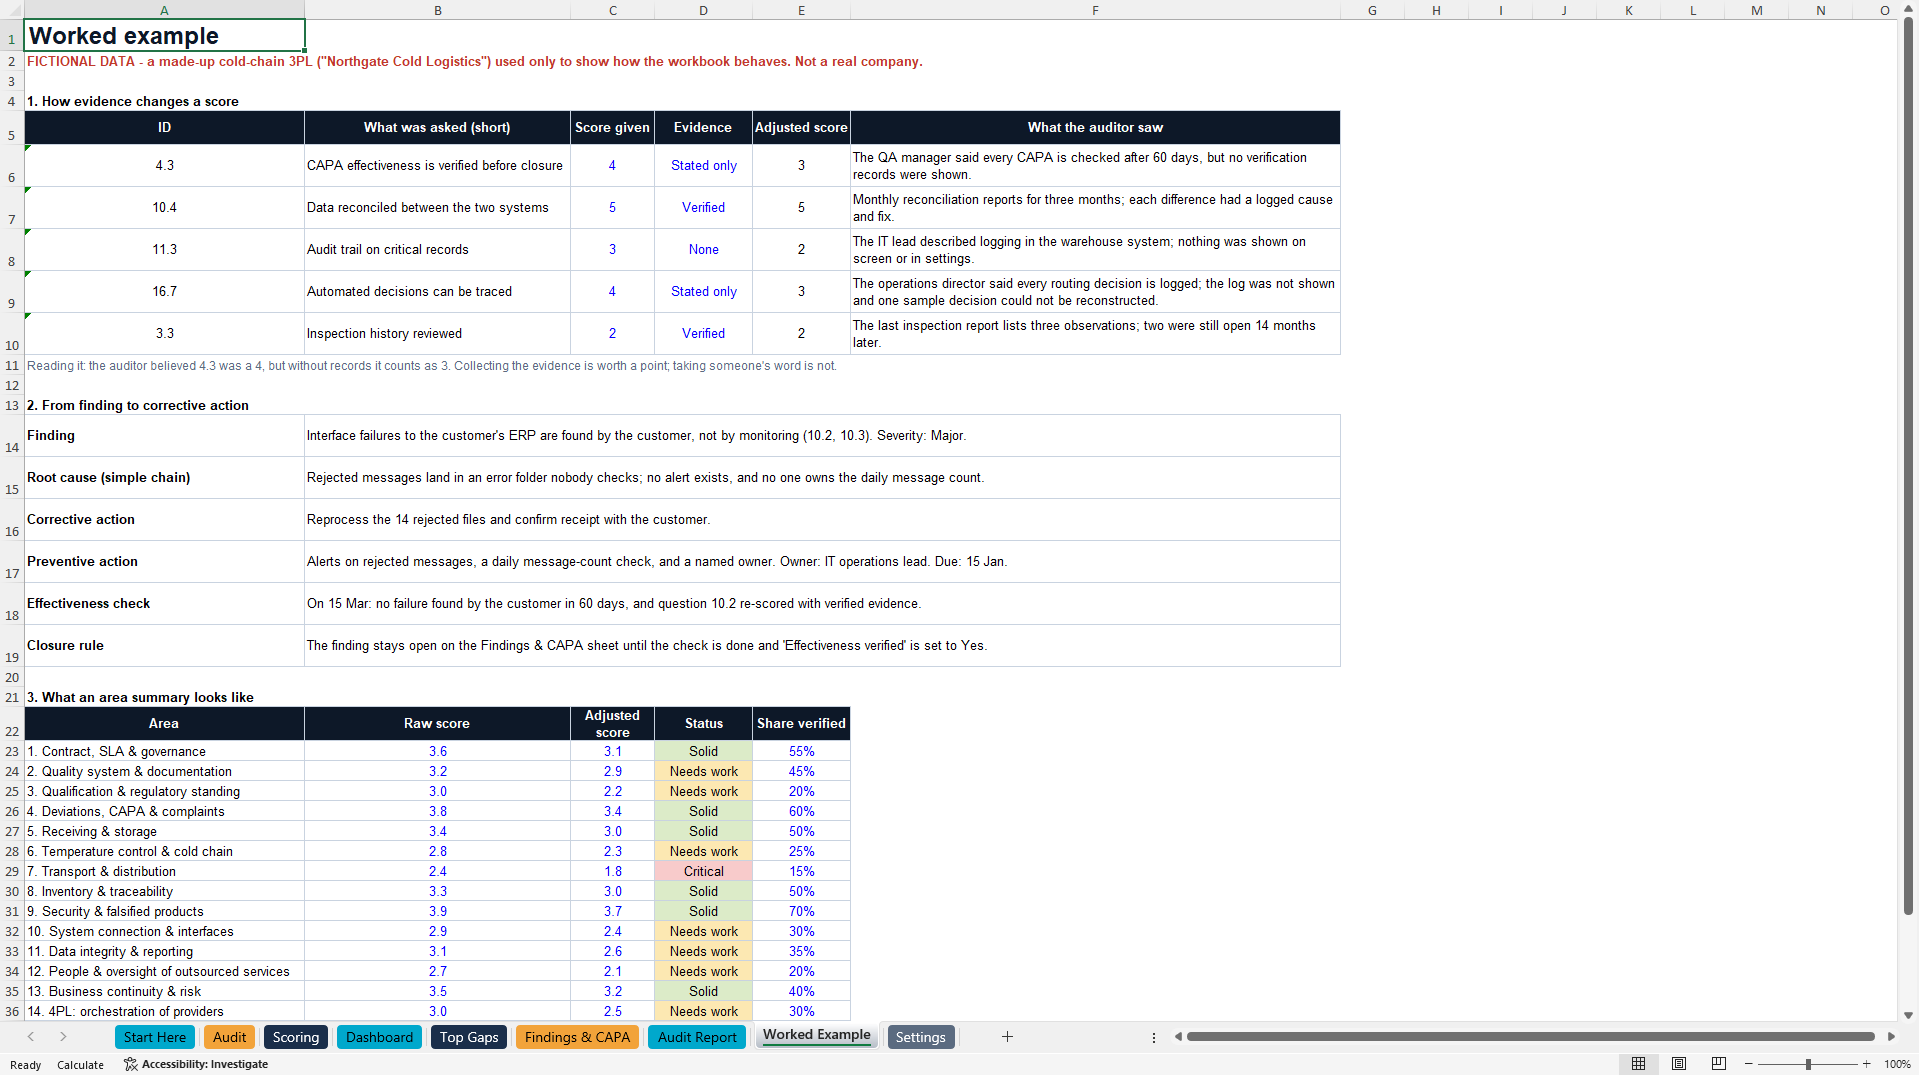Screen dimensions: 1919x1075
Task: Click raw score 3.6 for Contract area
Action: coord(437,752)
